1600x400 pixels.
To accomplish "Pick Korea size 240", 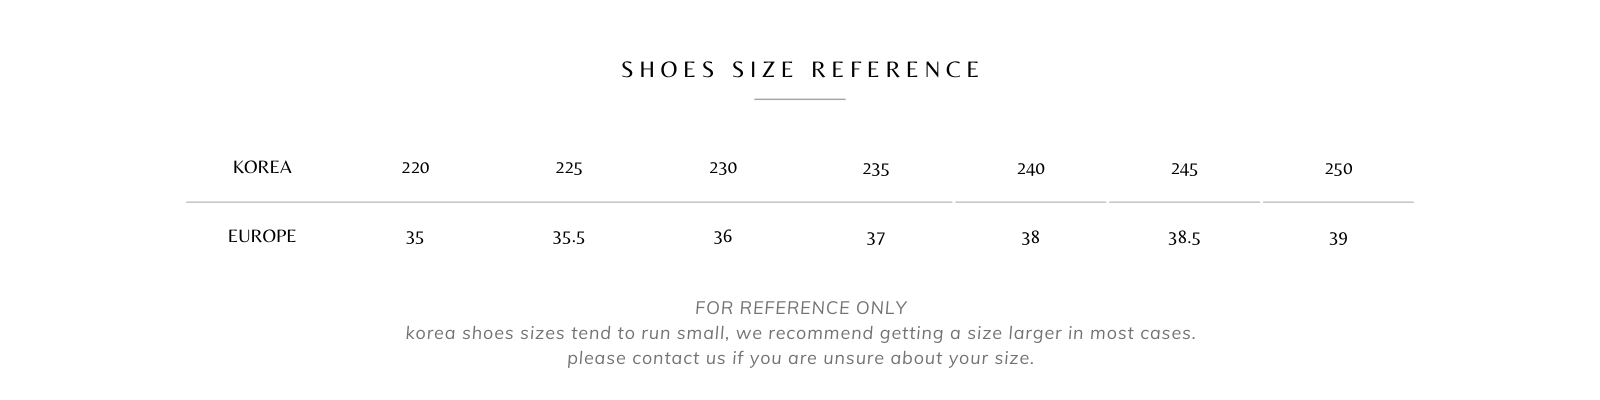I will click(x=1031, y=169).
